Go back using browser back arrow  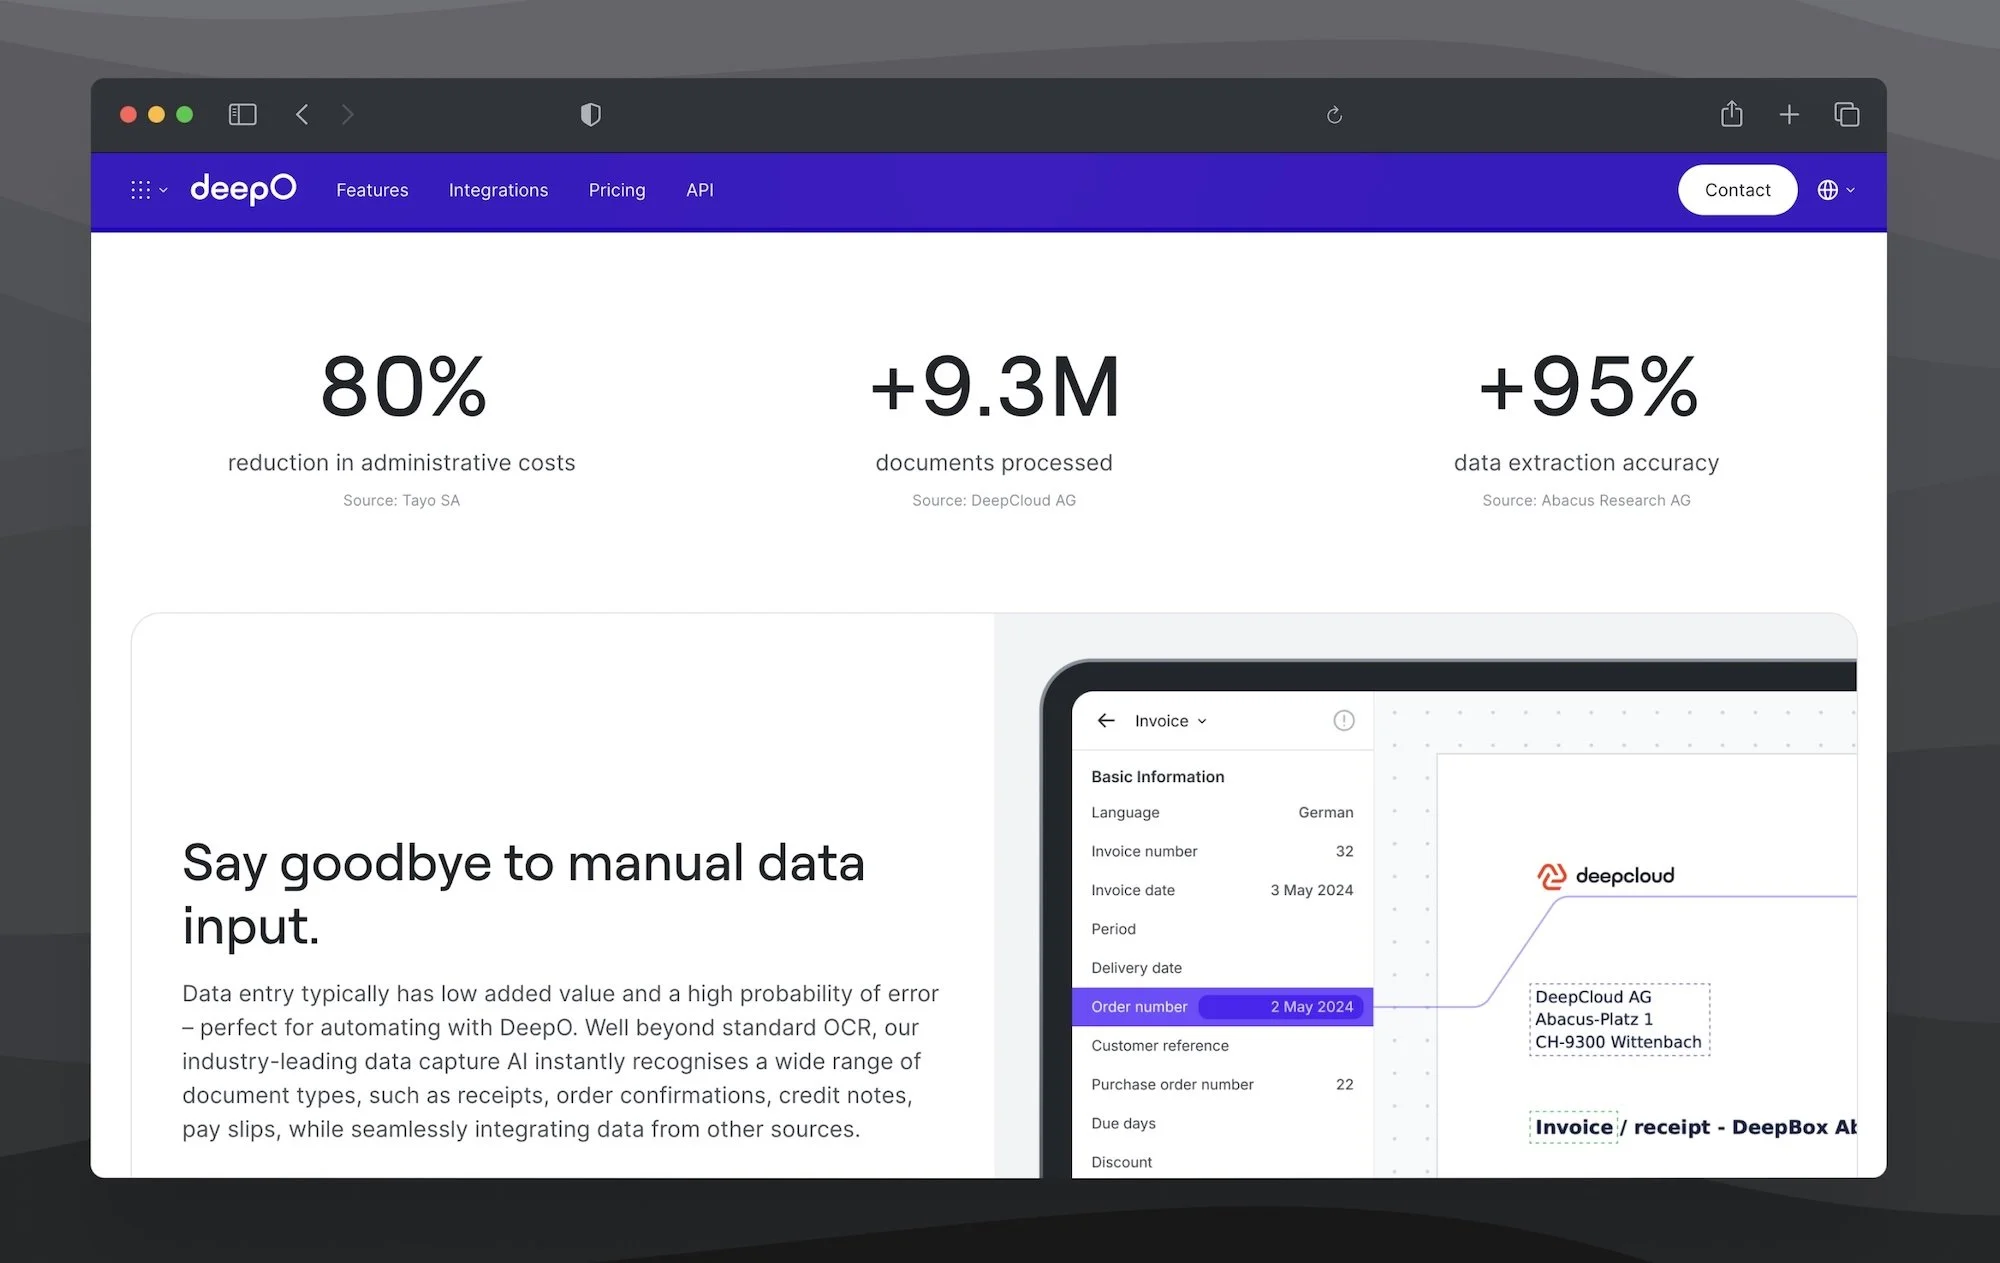(x=302, y=115)
